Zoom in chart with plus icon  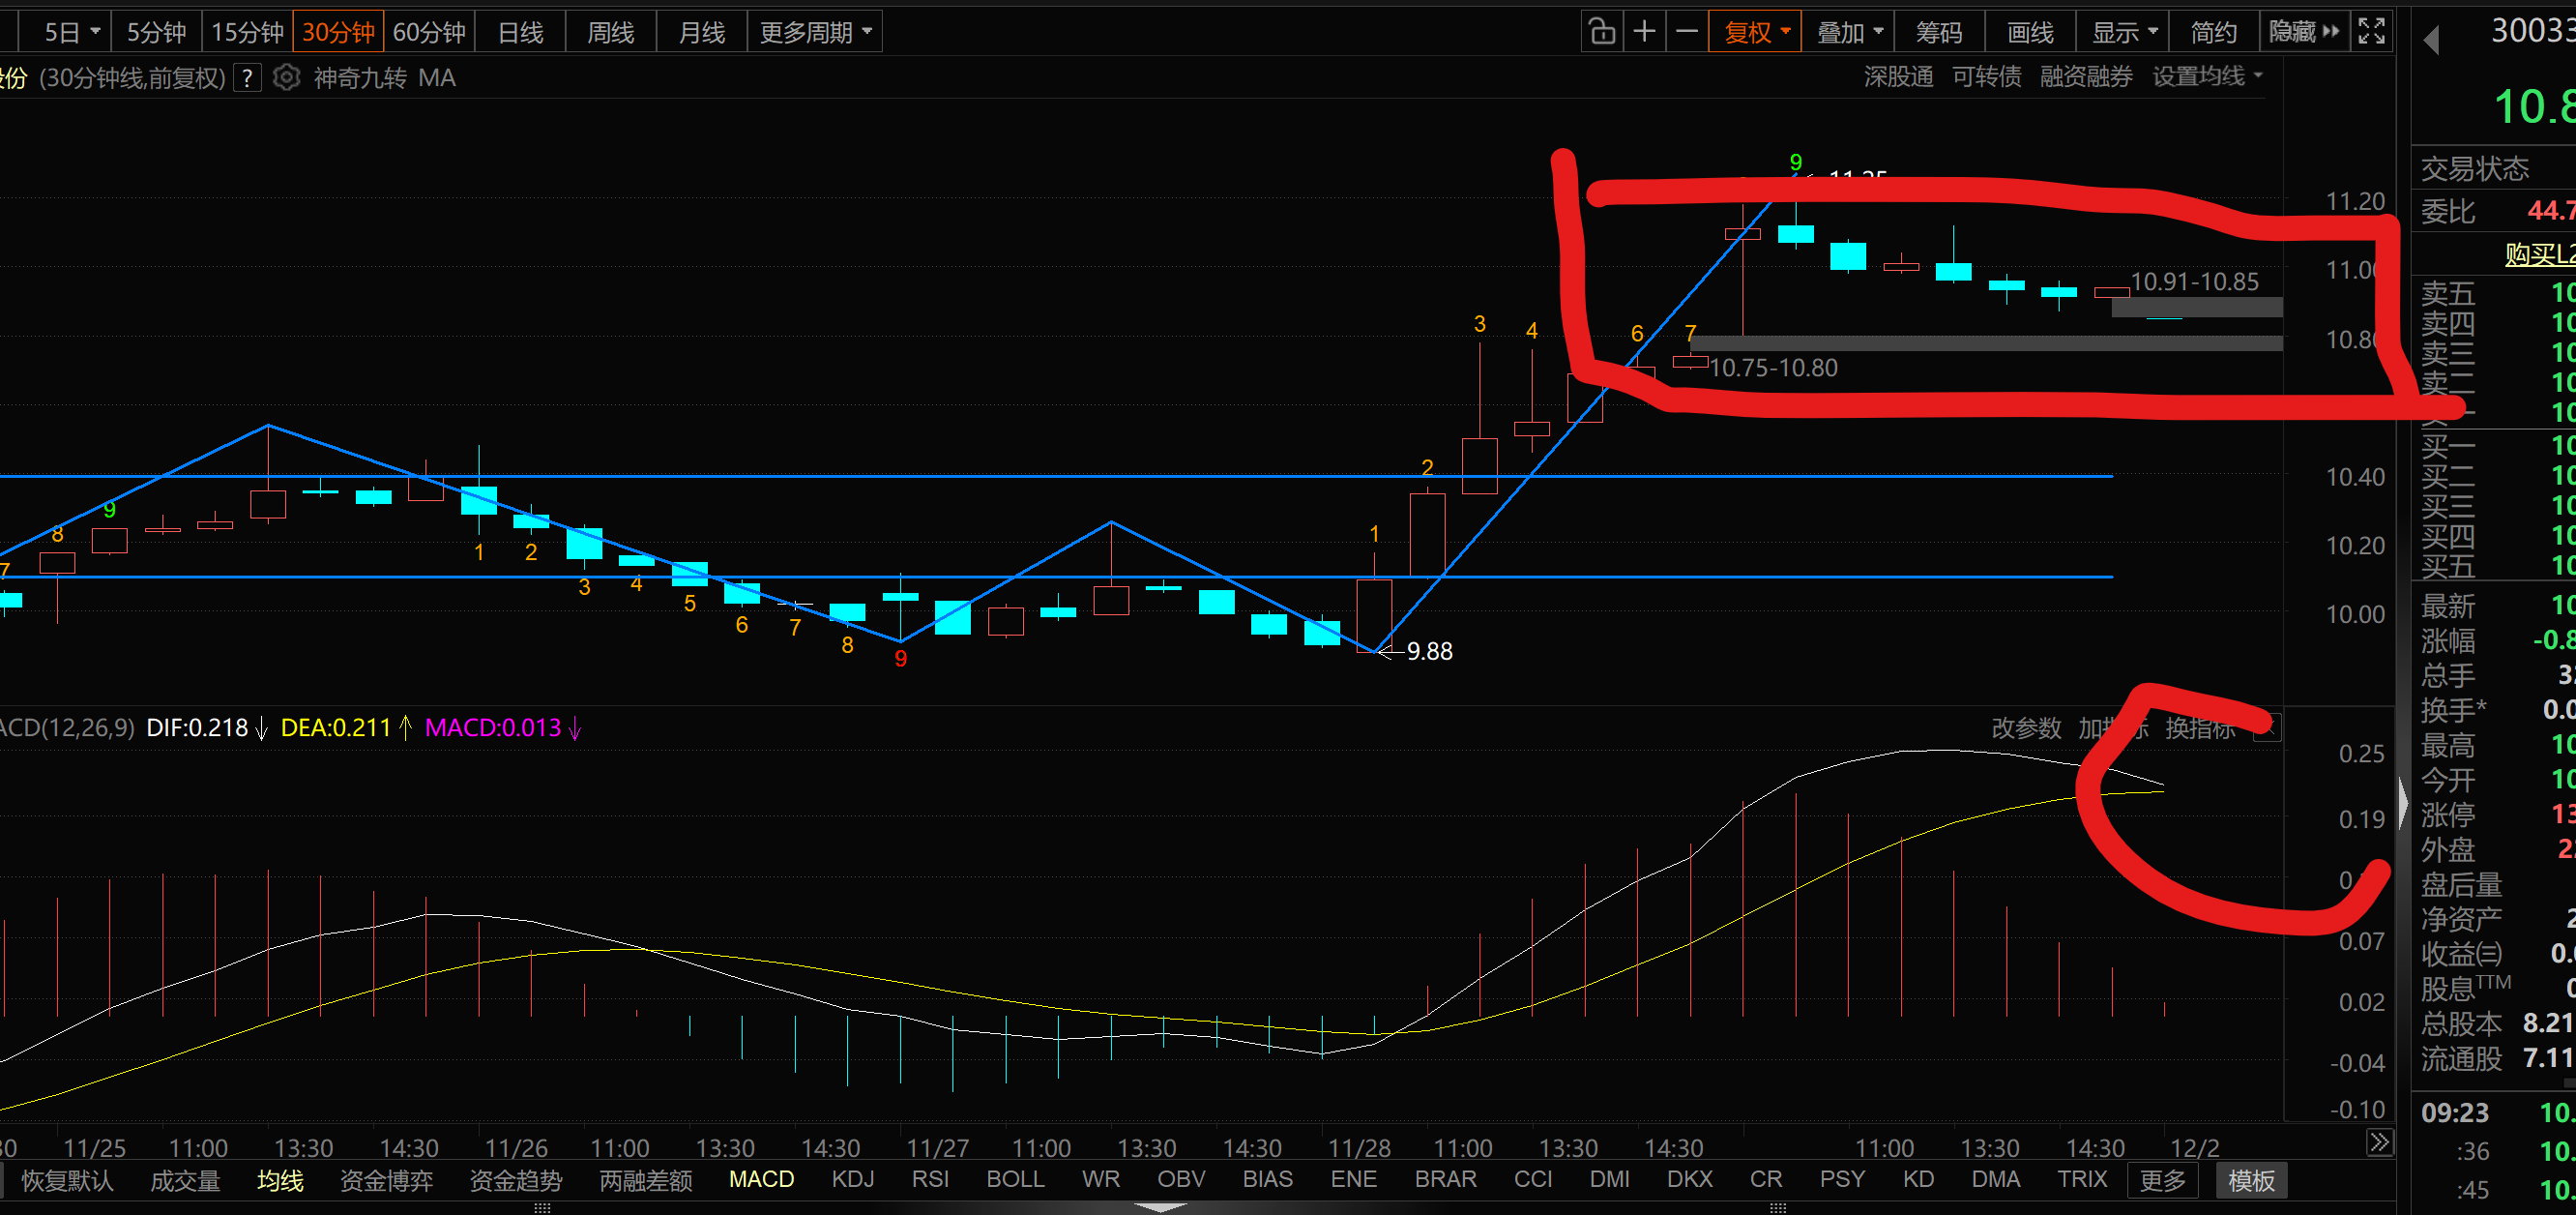[1644, 32]
